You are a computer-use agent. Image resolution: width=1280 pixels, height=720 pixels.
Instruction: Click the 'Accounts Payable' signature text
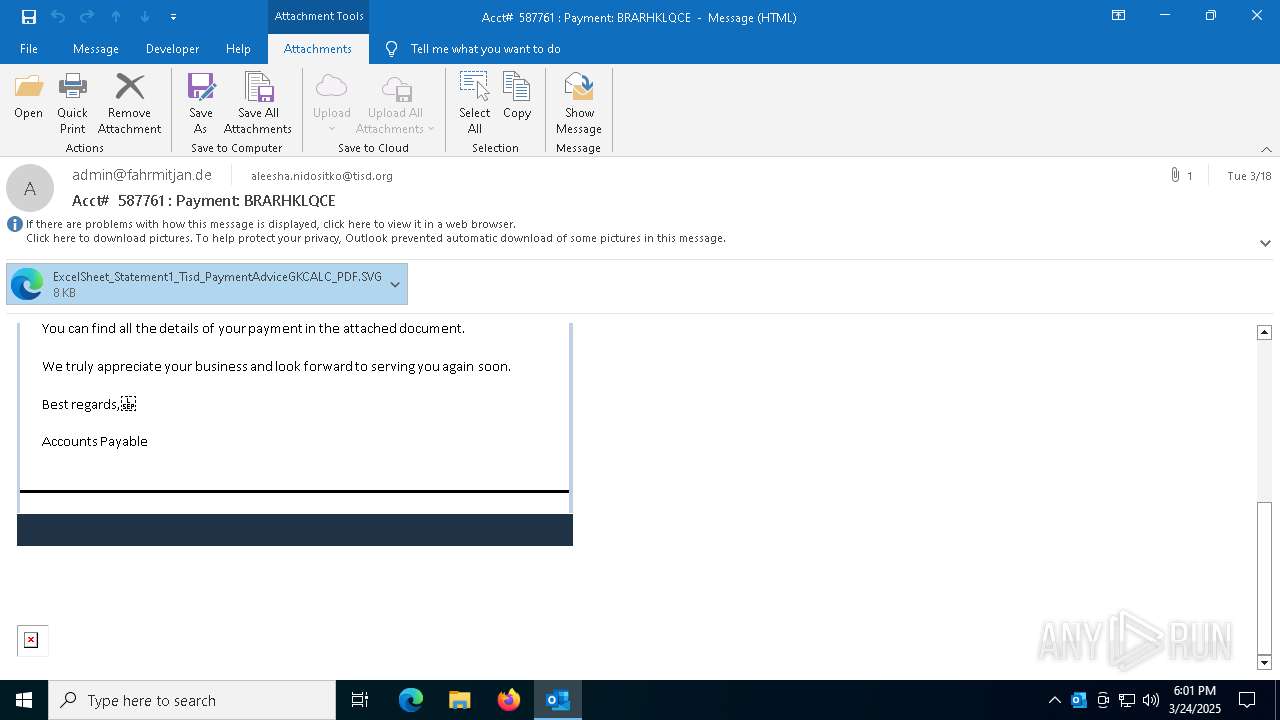pyautogui.click(x=95, y=441)
